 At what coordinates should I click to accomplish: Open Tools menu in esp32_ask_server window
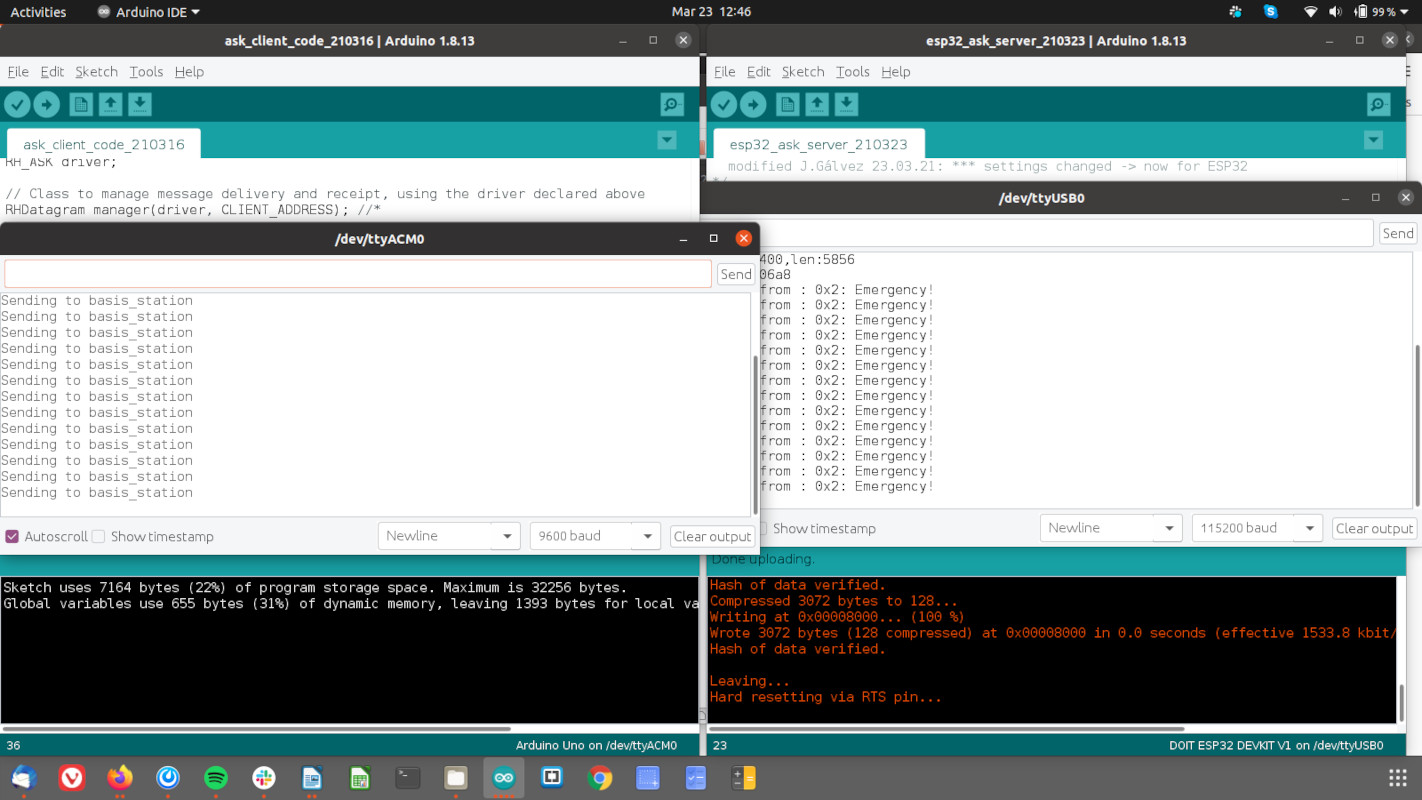[x=853, y=72]
